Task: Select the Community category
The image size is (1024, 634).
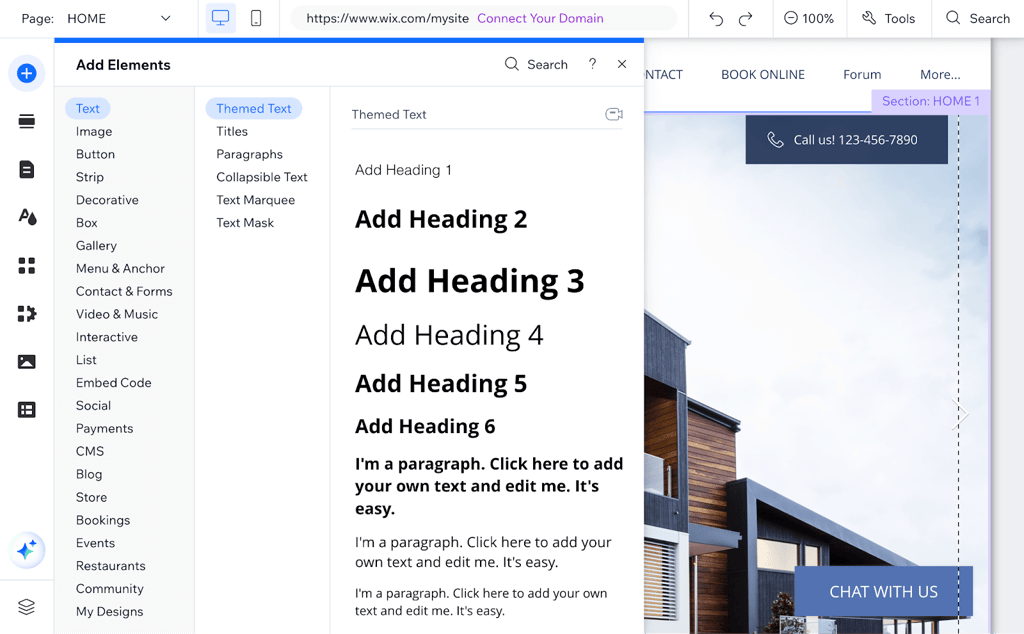Action: click(110, 588)
